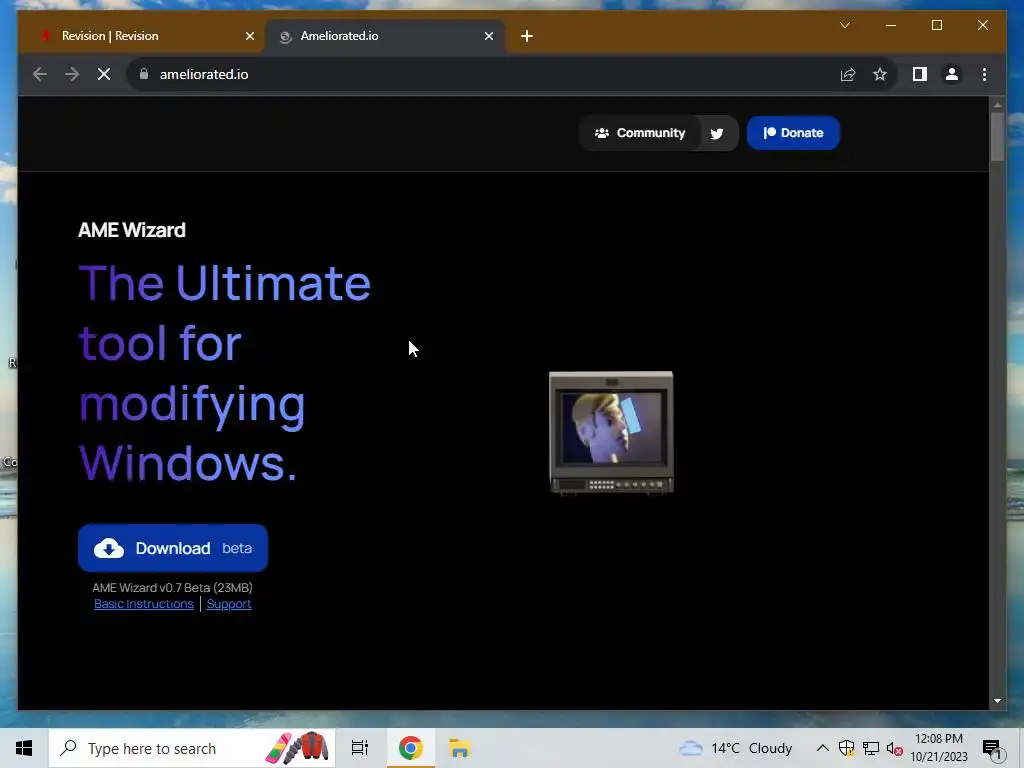This screenshot has width=1024, height=768.
Task: Open a new browser tab
Action: coord(527,37)
